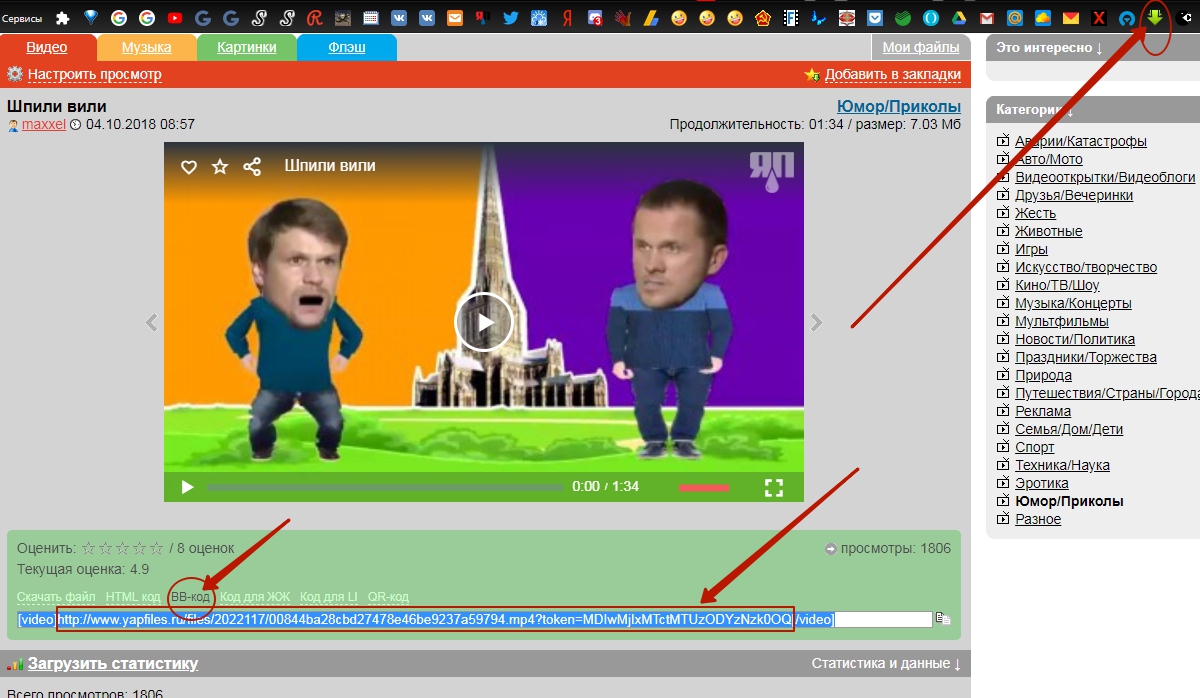Select the HTML код option
The width and height of the screenshot is (1200, 698).
tap(133, 597)
